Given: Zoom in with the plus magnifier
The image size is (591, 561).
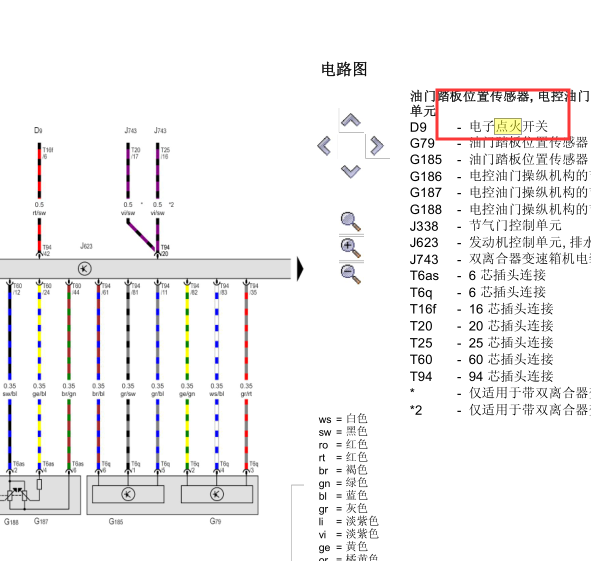Looking at the screenshot, I should click(351, 248).
